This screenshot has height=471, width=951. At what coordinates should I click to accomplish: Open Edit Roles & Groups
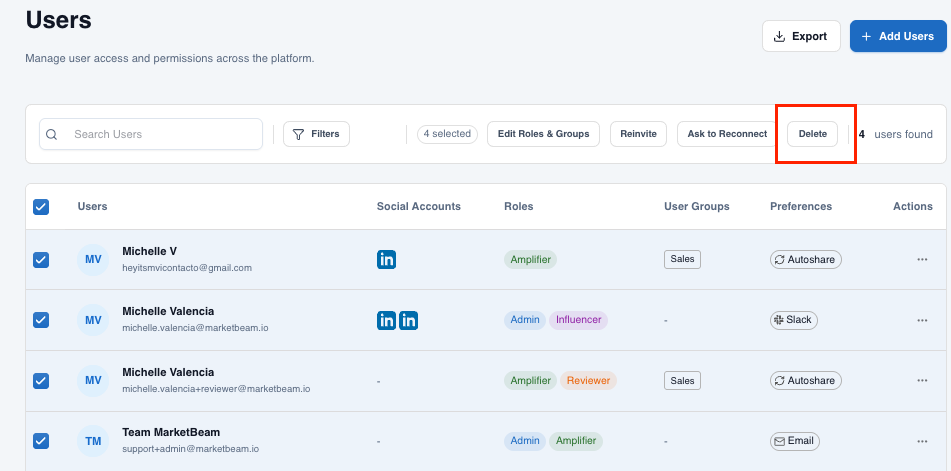coord(543,134)
